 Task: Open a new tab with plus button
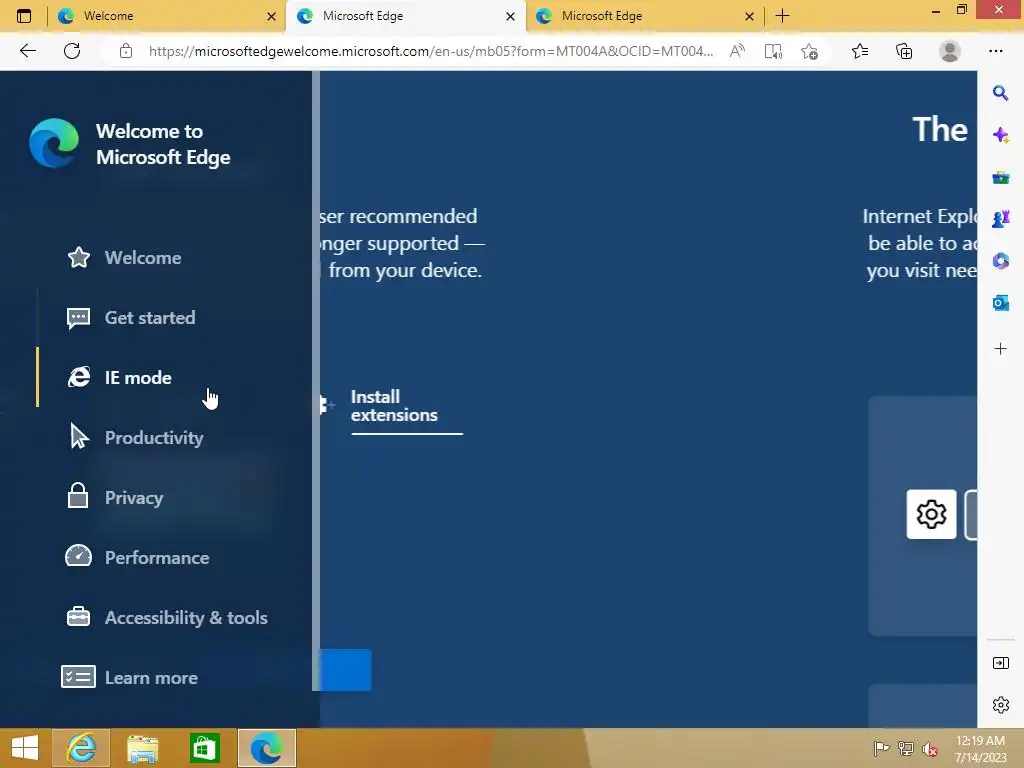click(782, 16)
